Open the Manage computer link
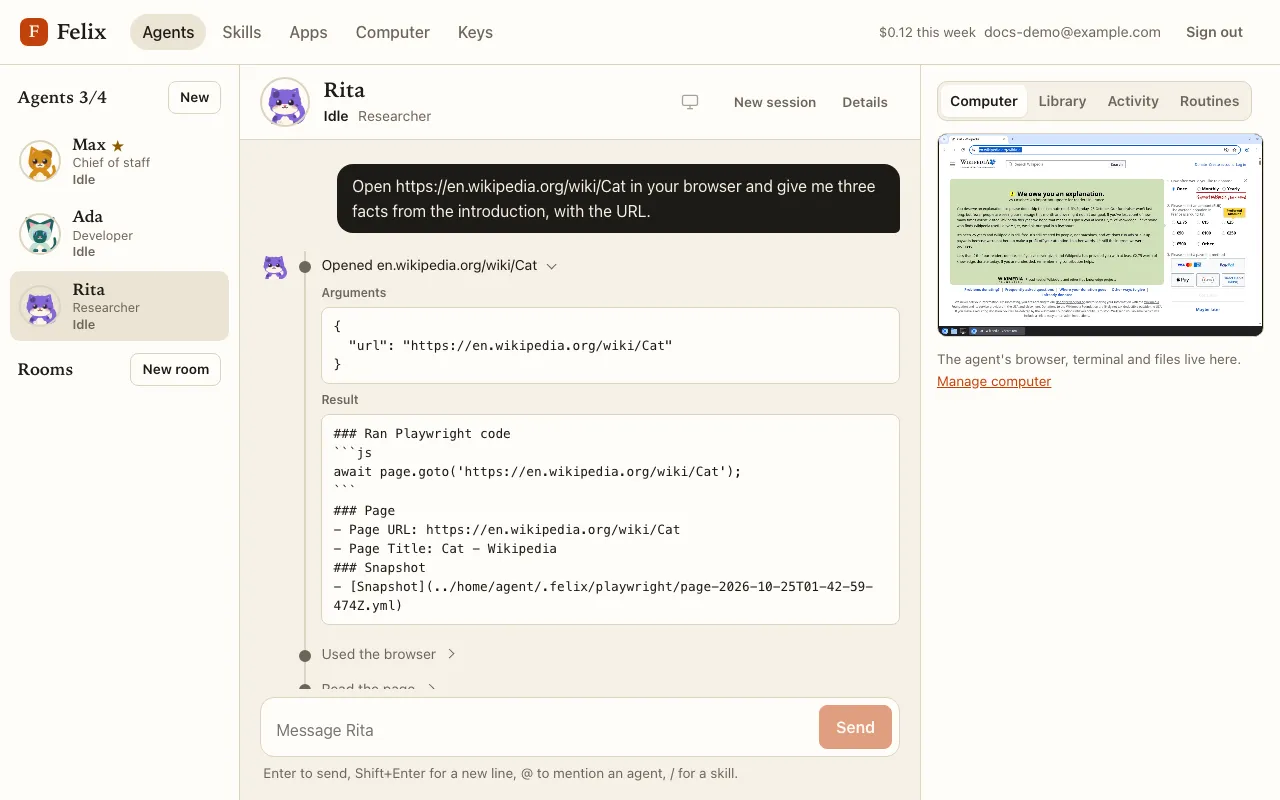The width and height of the screenshot is (1280, 800). point(994,381)
